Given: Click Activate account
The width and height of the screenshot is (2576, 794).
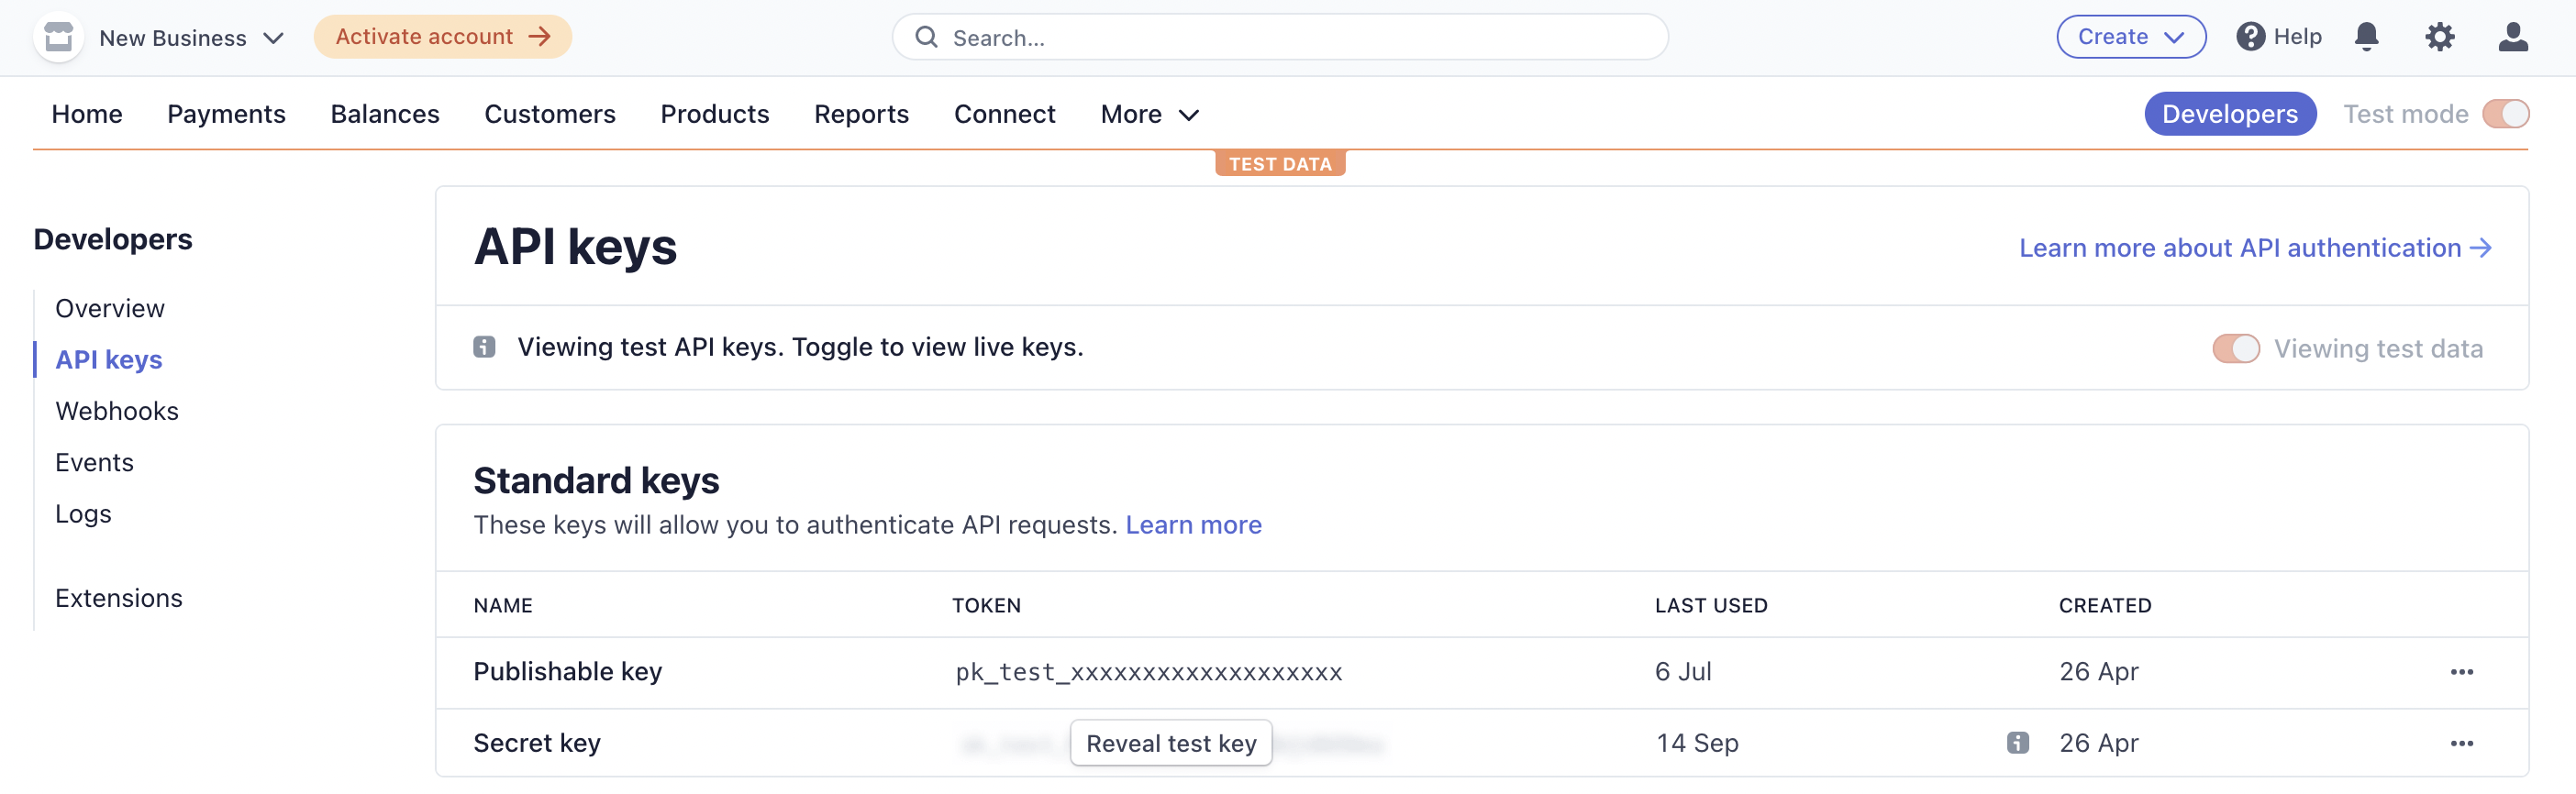Looking at the screenshot, I should coord(441,36).
